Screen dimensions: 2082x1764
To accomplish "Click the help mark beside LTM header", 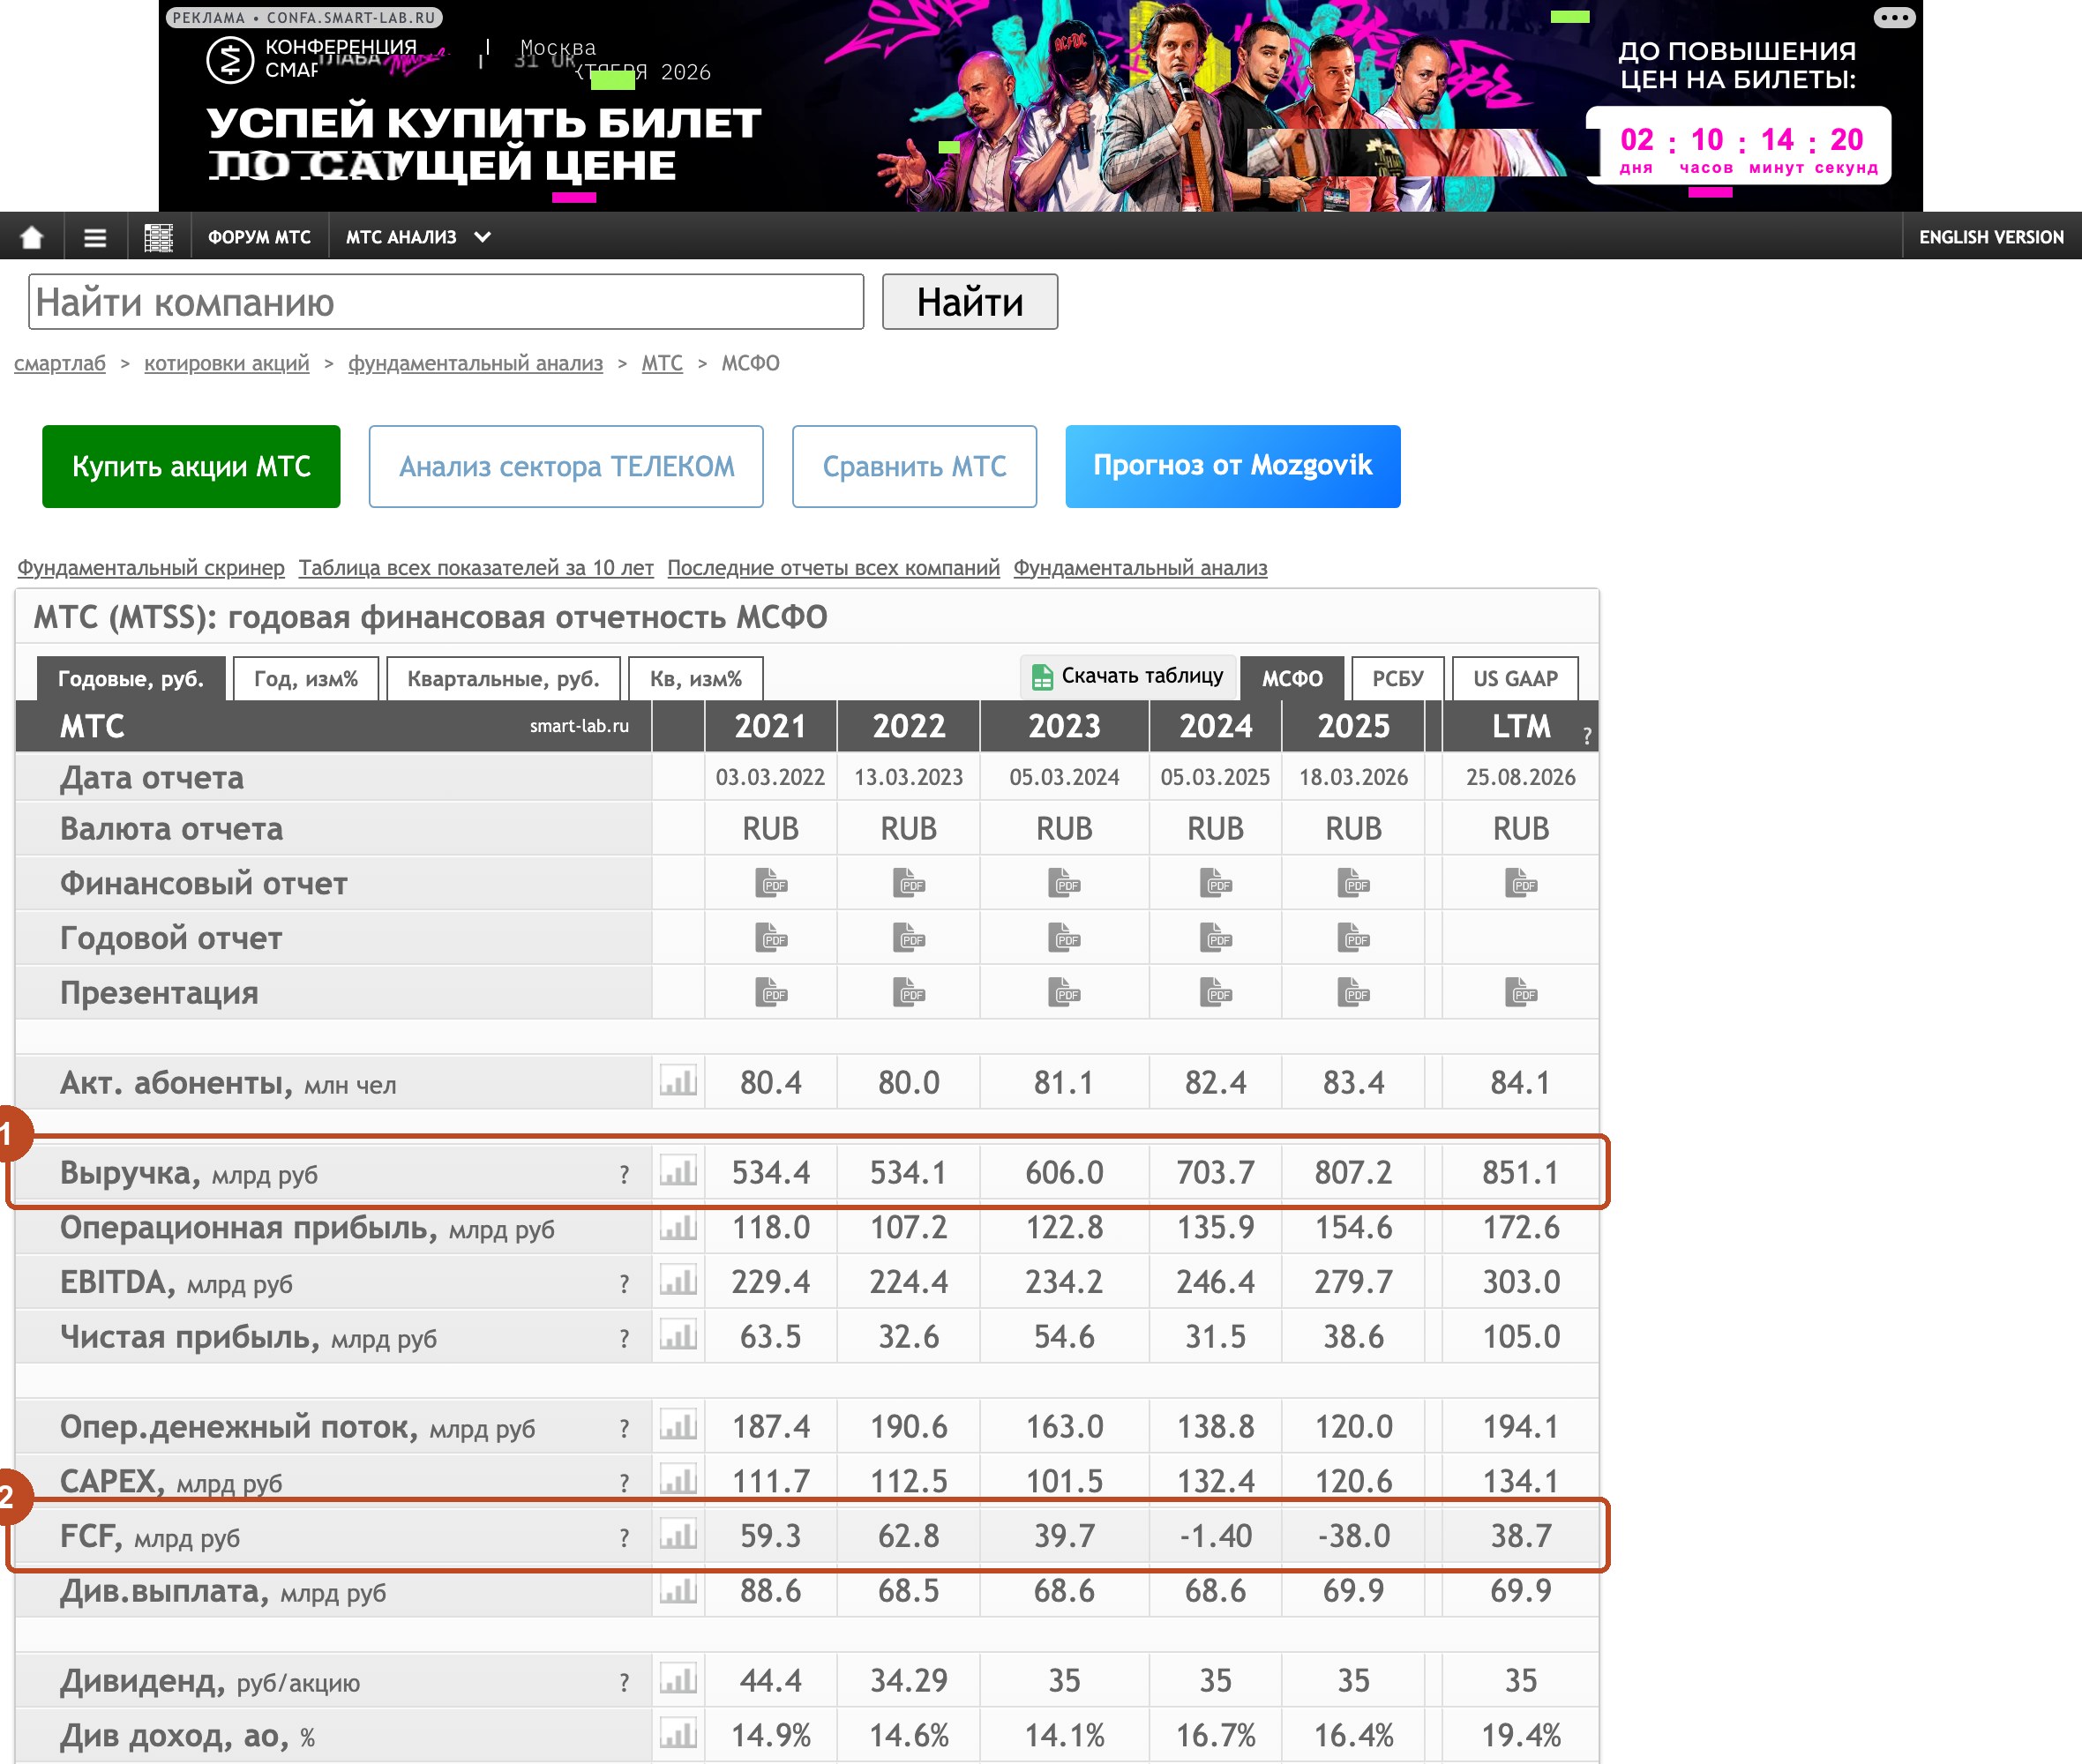I will coord(1587,736).
